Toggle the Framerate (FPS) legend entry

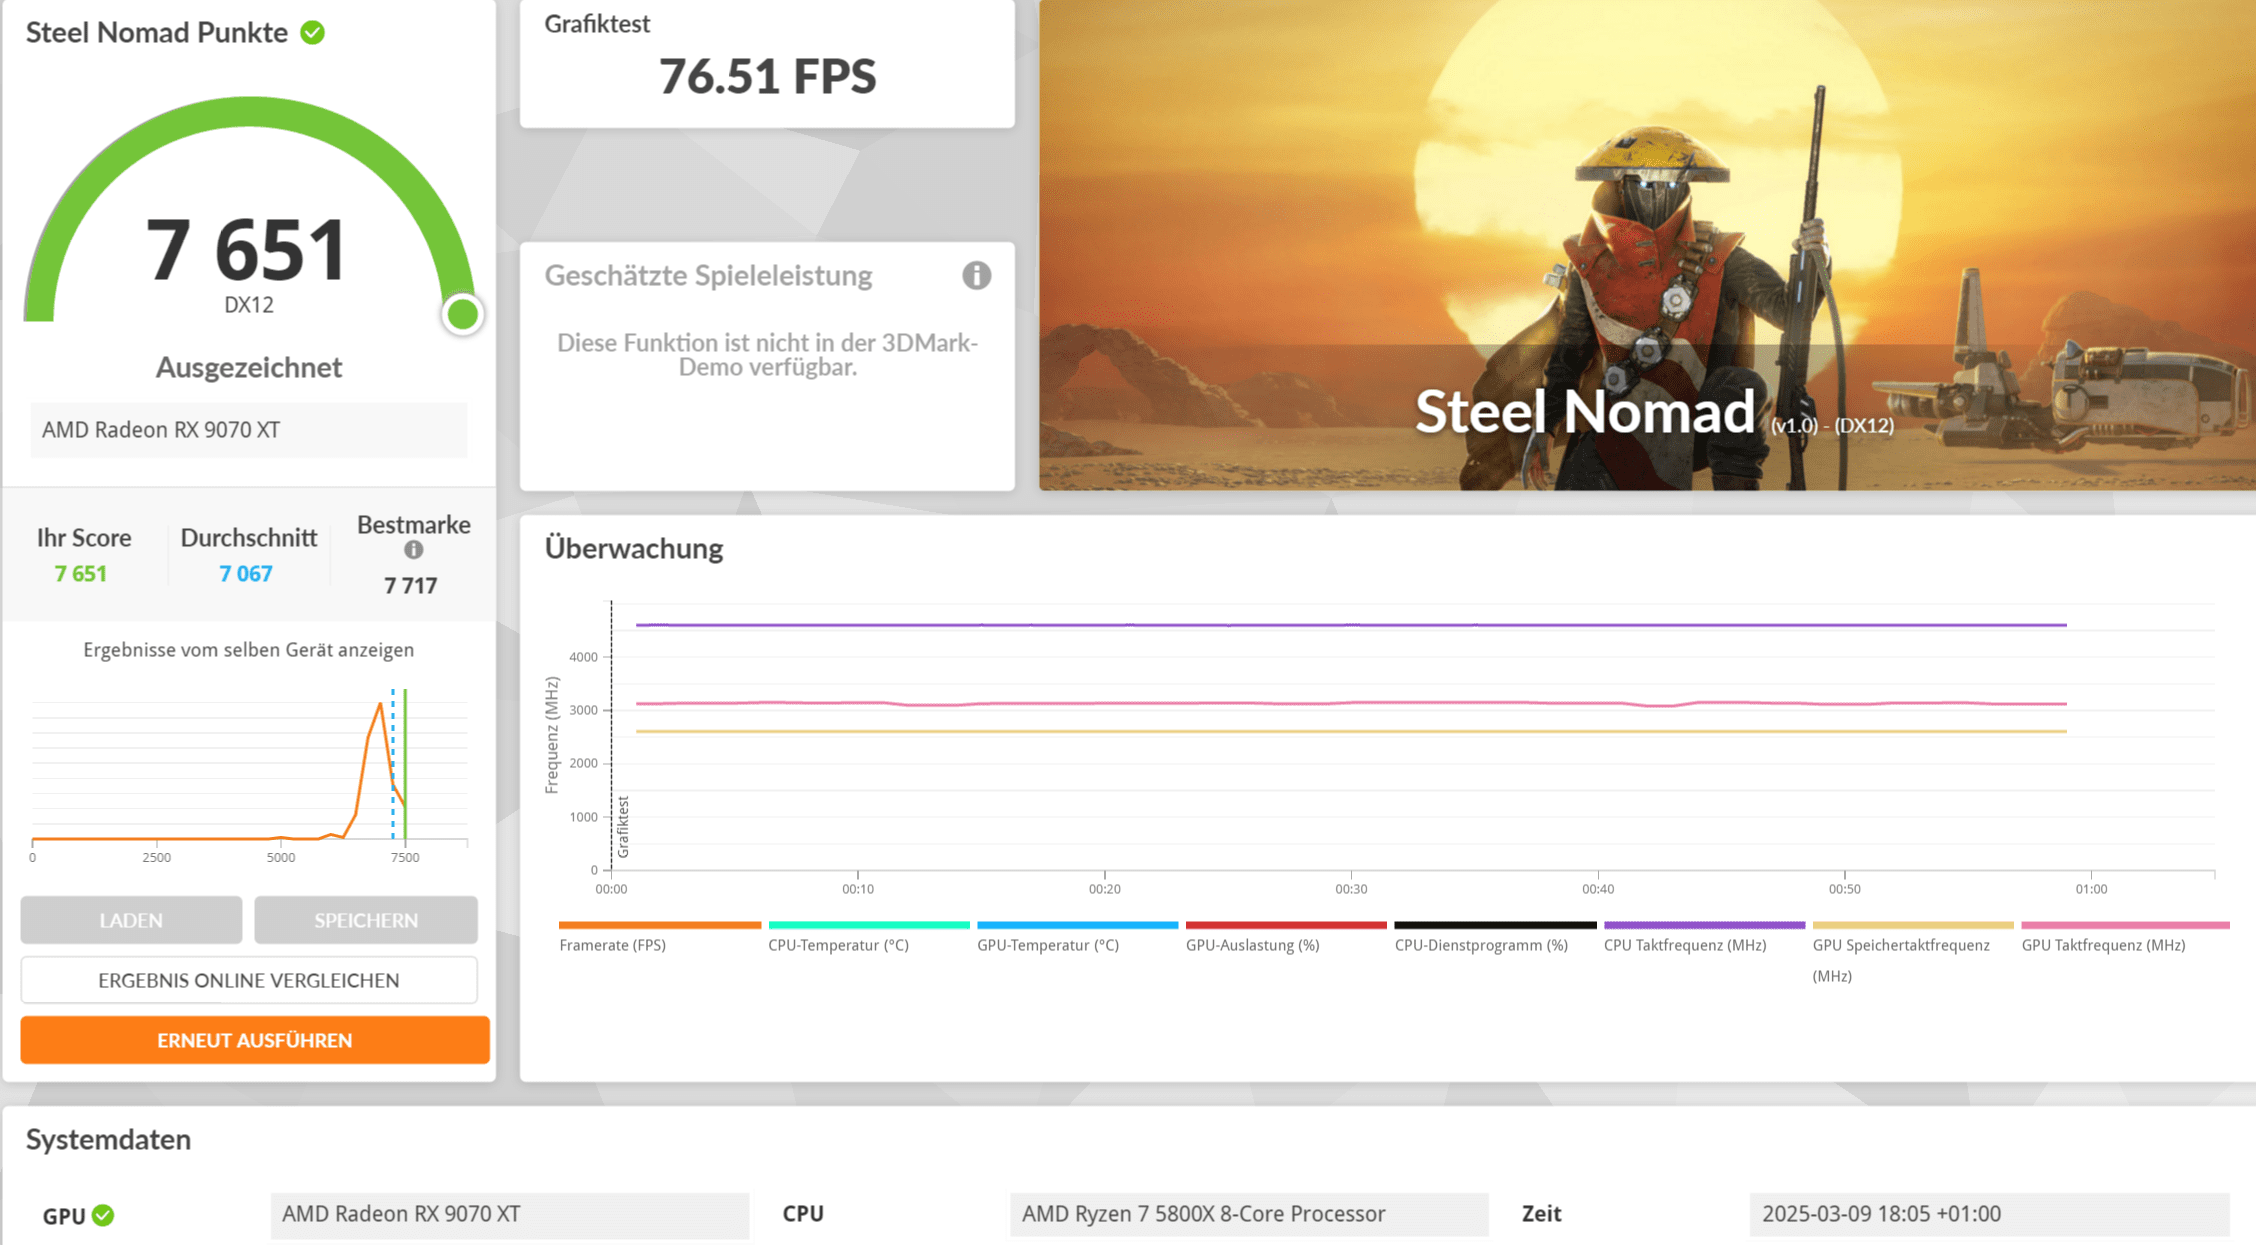pyautogui.click(x=612, y=945)
